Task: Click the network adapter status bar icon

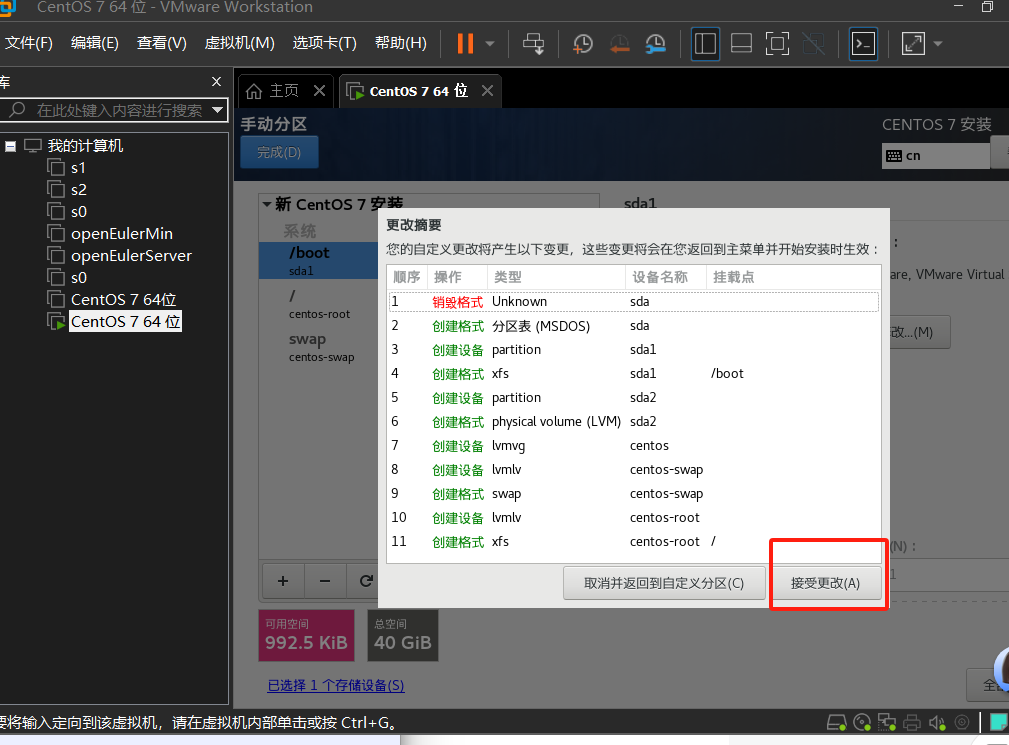Action: pyautogui.click(x=887, y=722)
